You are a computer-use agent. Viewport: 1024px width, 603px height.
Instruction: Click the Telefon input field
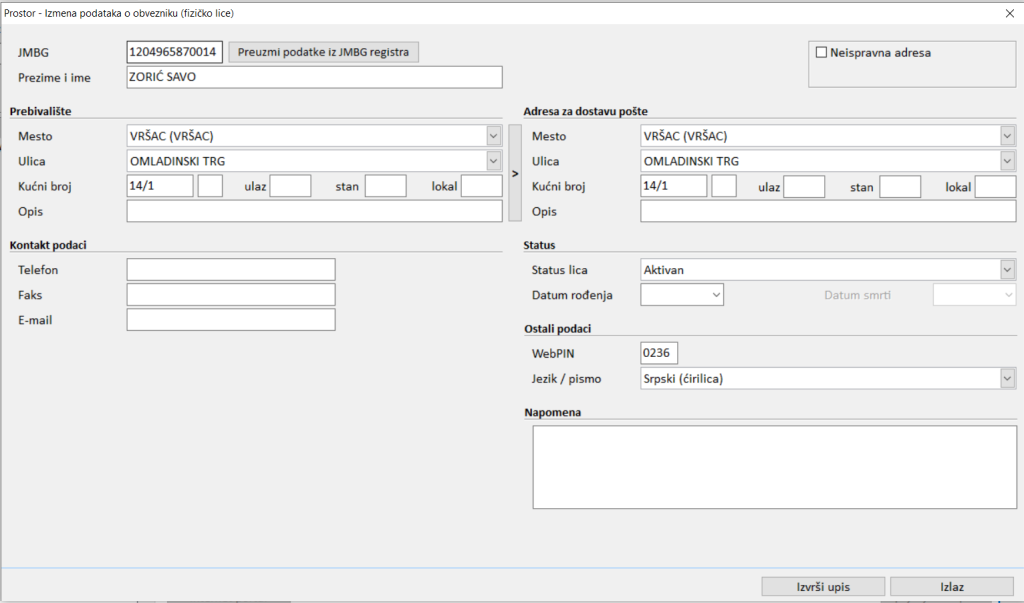tap(231, 270)
